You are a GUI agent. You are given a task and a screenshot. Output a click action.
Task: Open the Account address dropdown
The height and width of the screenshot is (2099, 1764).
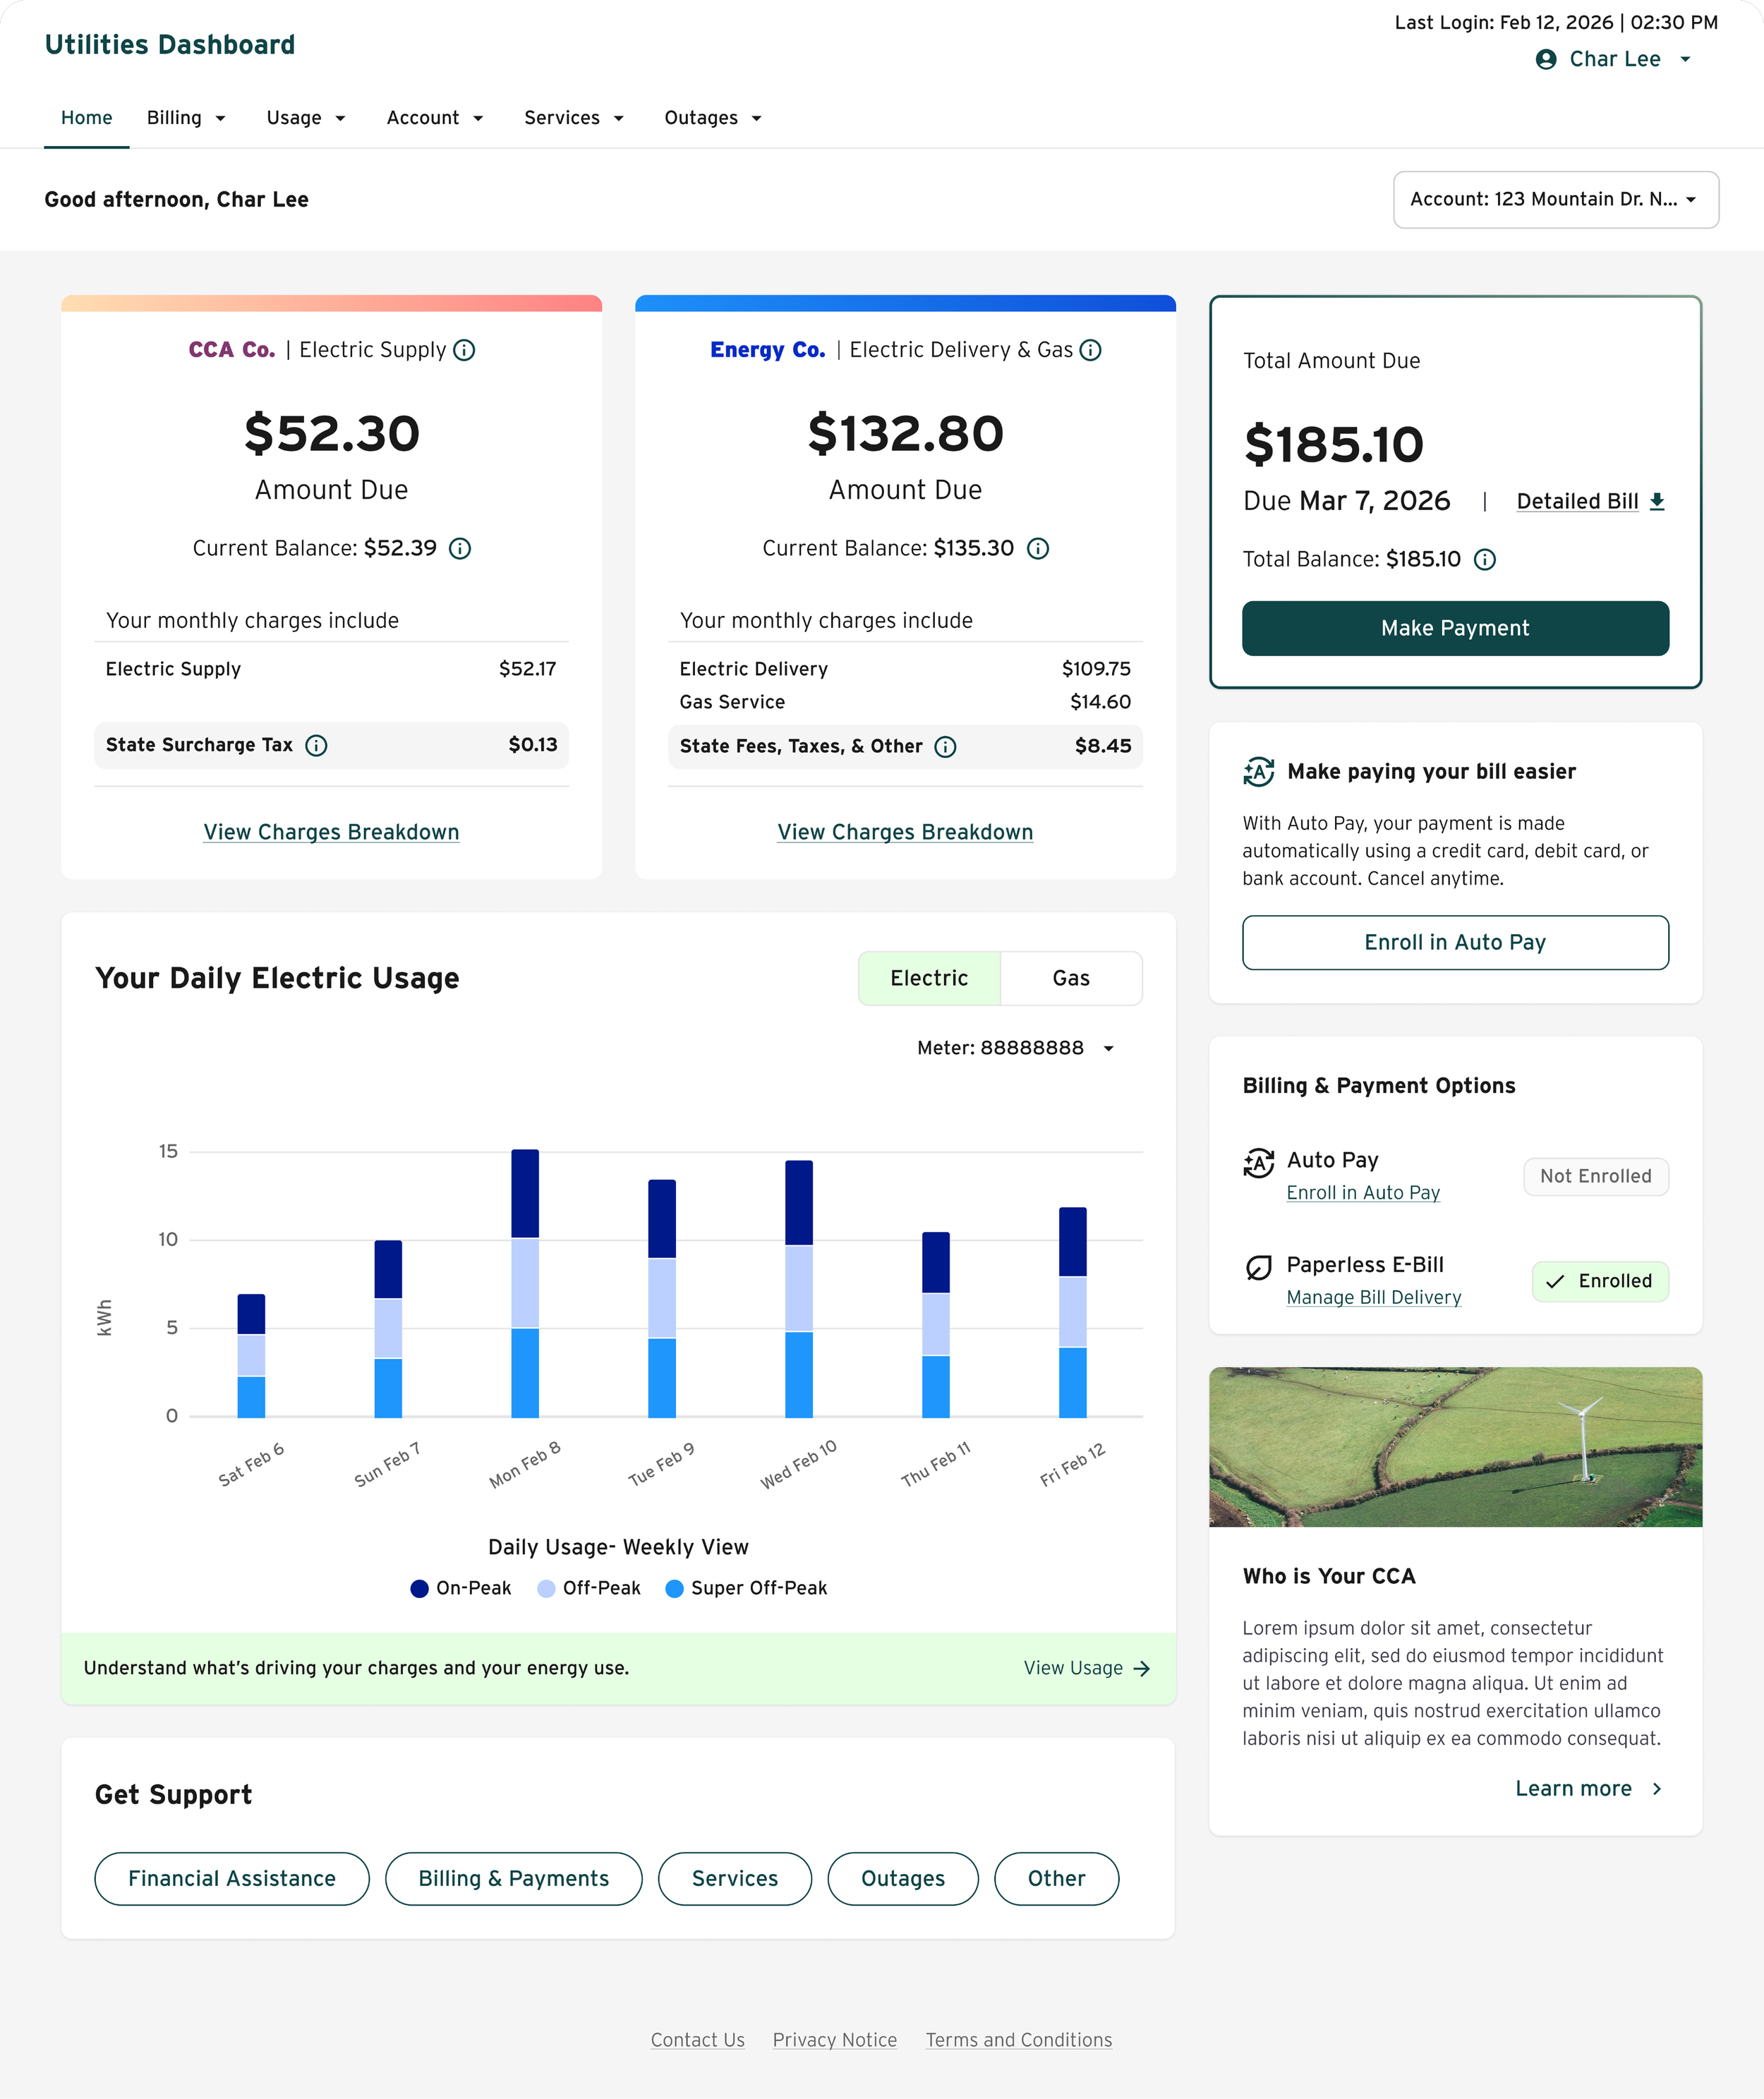pos(1555,199)
